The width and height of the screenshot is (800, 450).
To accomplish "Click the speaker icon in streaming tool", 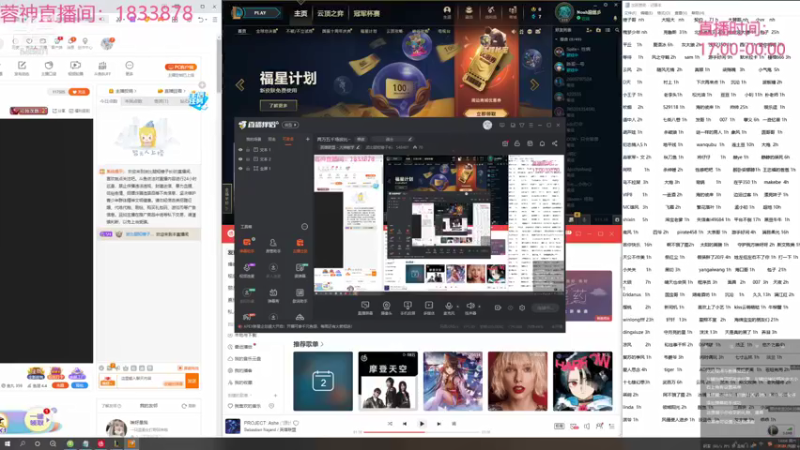I will point(470,306).
